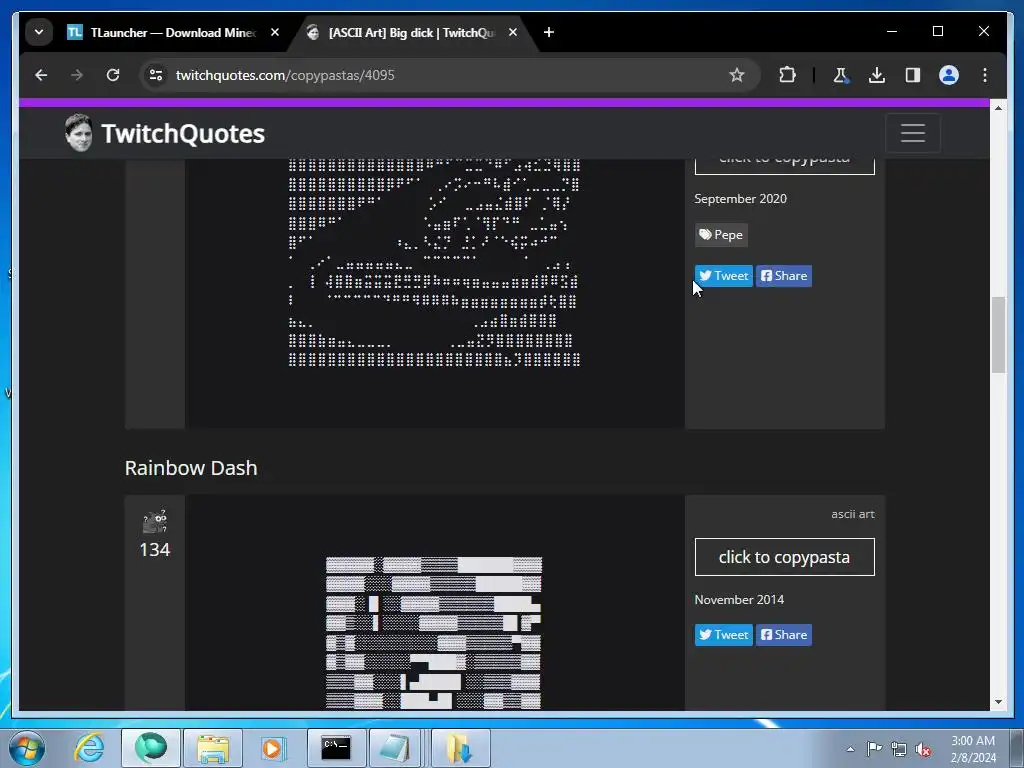Image resolution: width=1024 pixels, height=768 pixels.
Task: Open the Rainbow Dash title link
Action: click(x=191, y=468)
